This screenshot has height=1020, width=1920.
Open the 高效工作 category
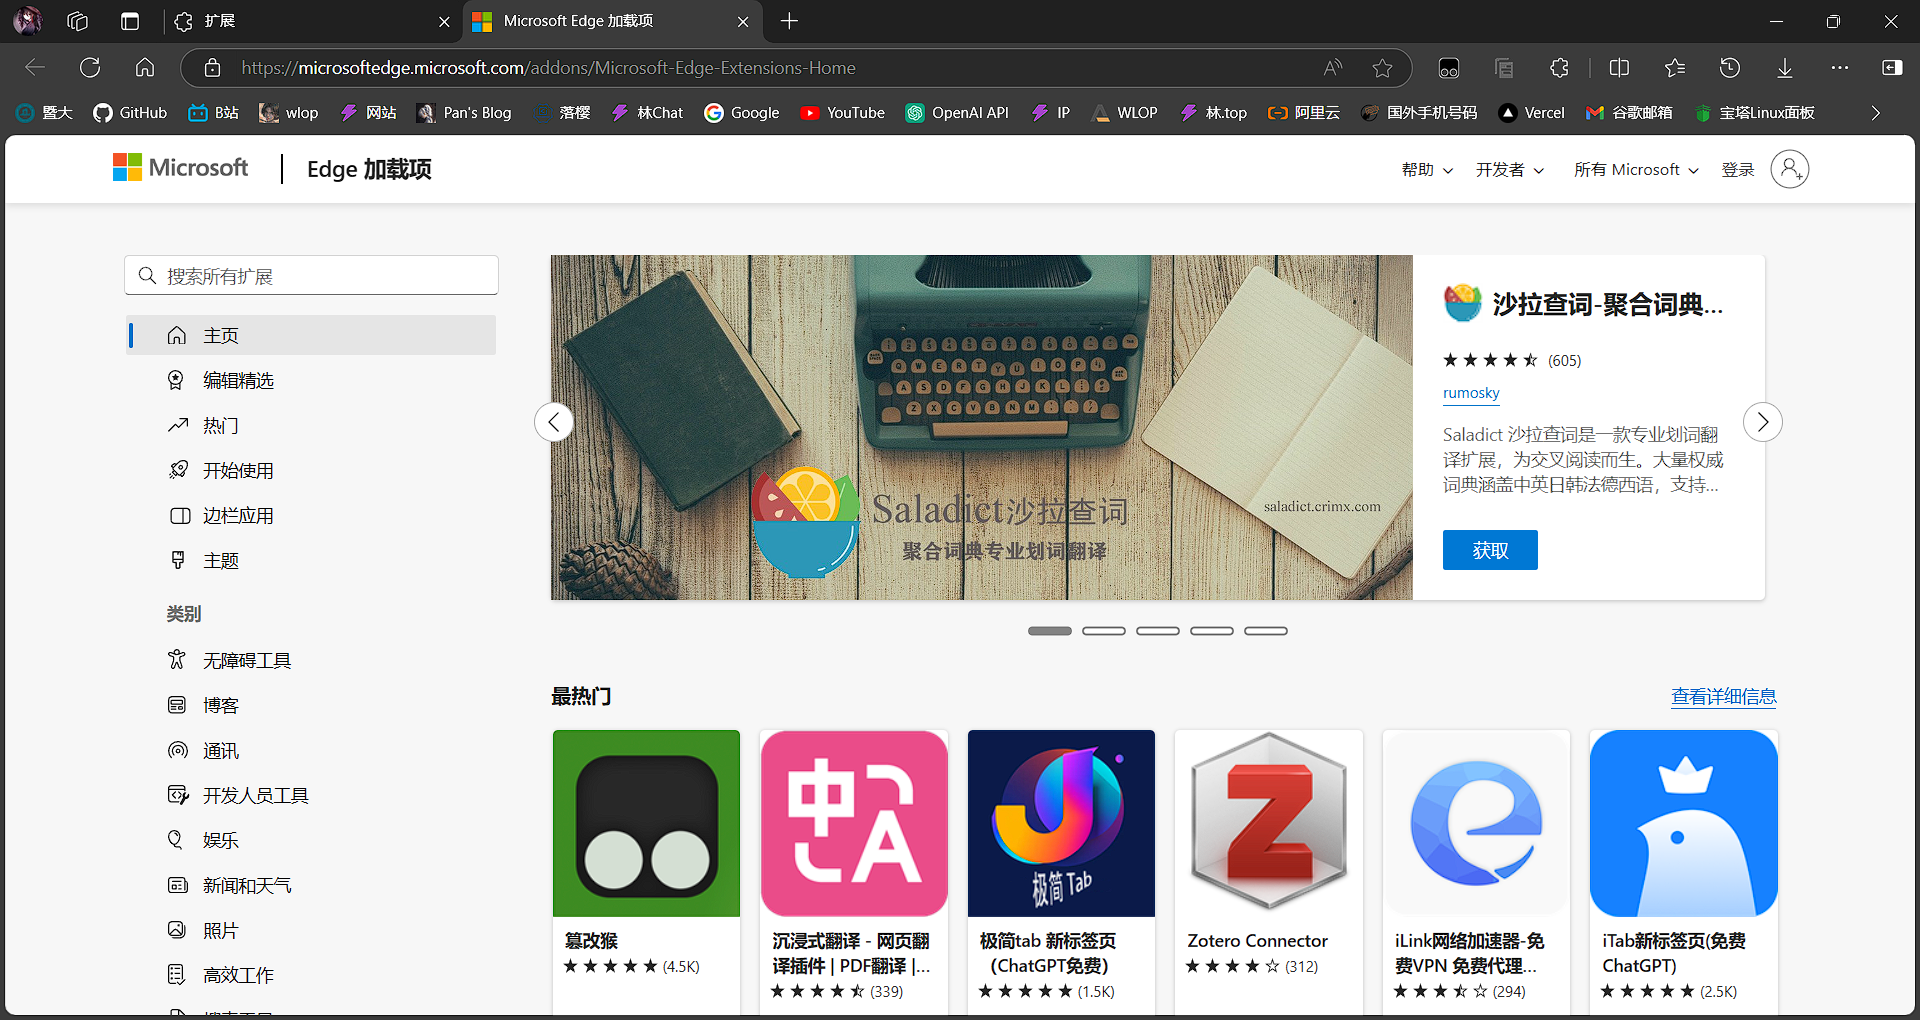[312, 975]
